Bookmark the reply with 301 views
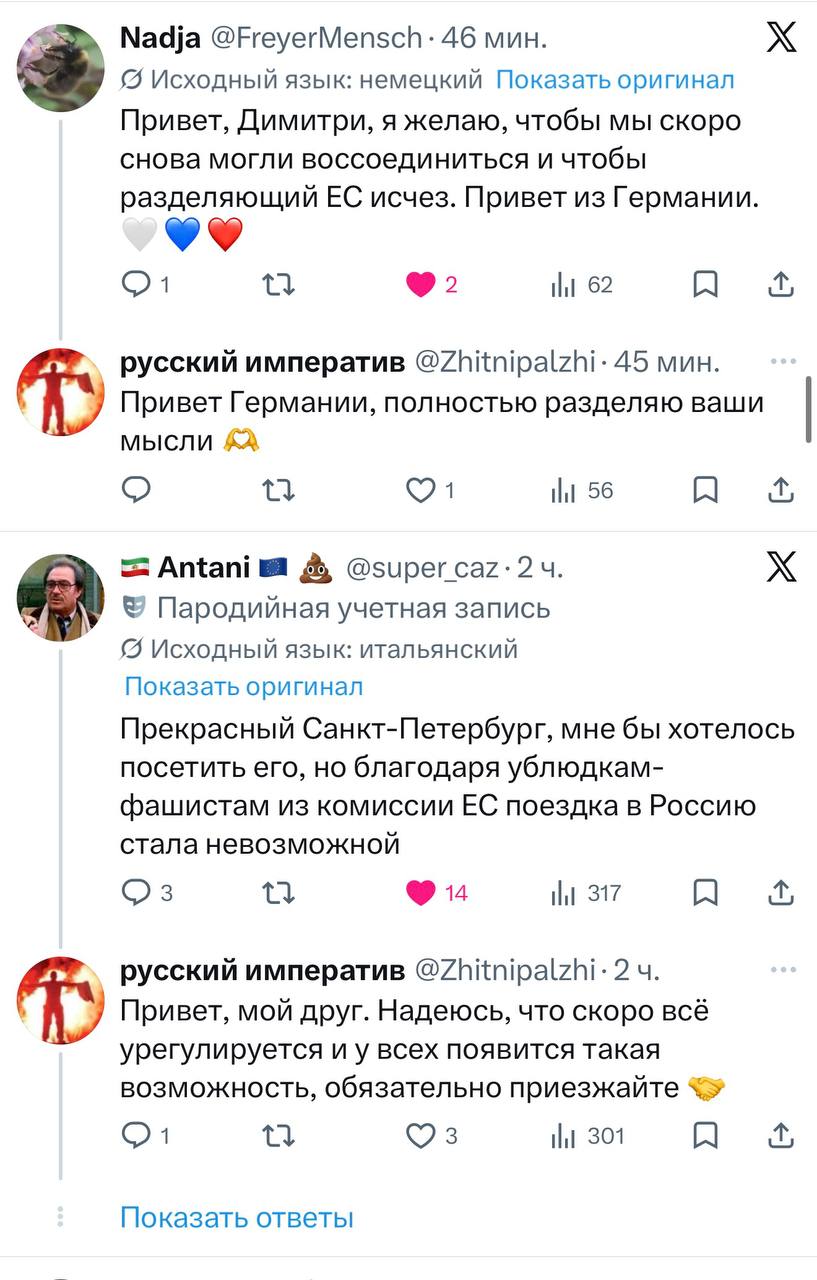This screenshot has height=1280, width=817. (x=706, y=1135)
